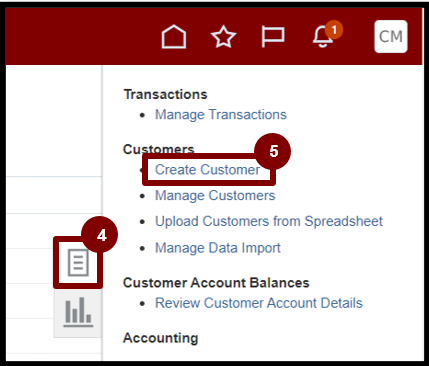Show notifications via the bell icon
This screenshot has height=366, width=429.
[322, 37]
